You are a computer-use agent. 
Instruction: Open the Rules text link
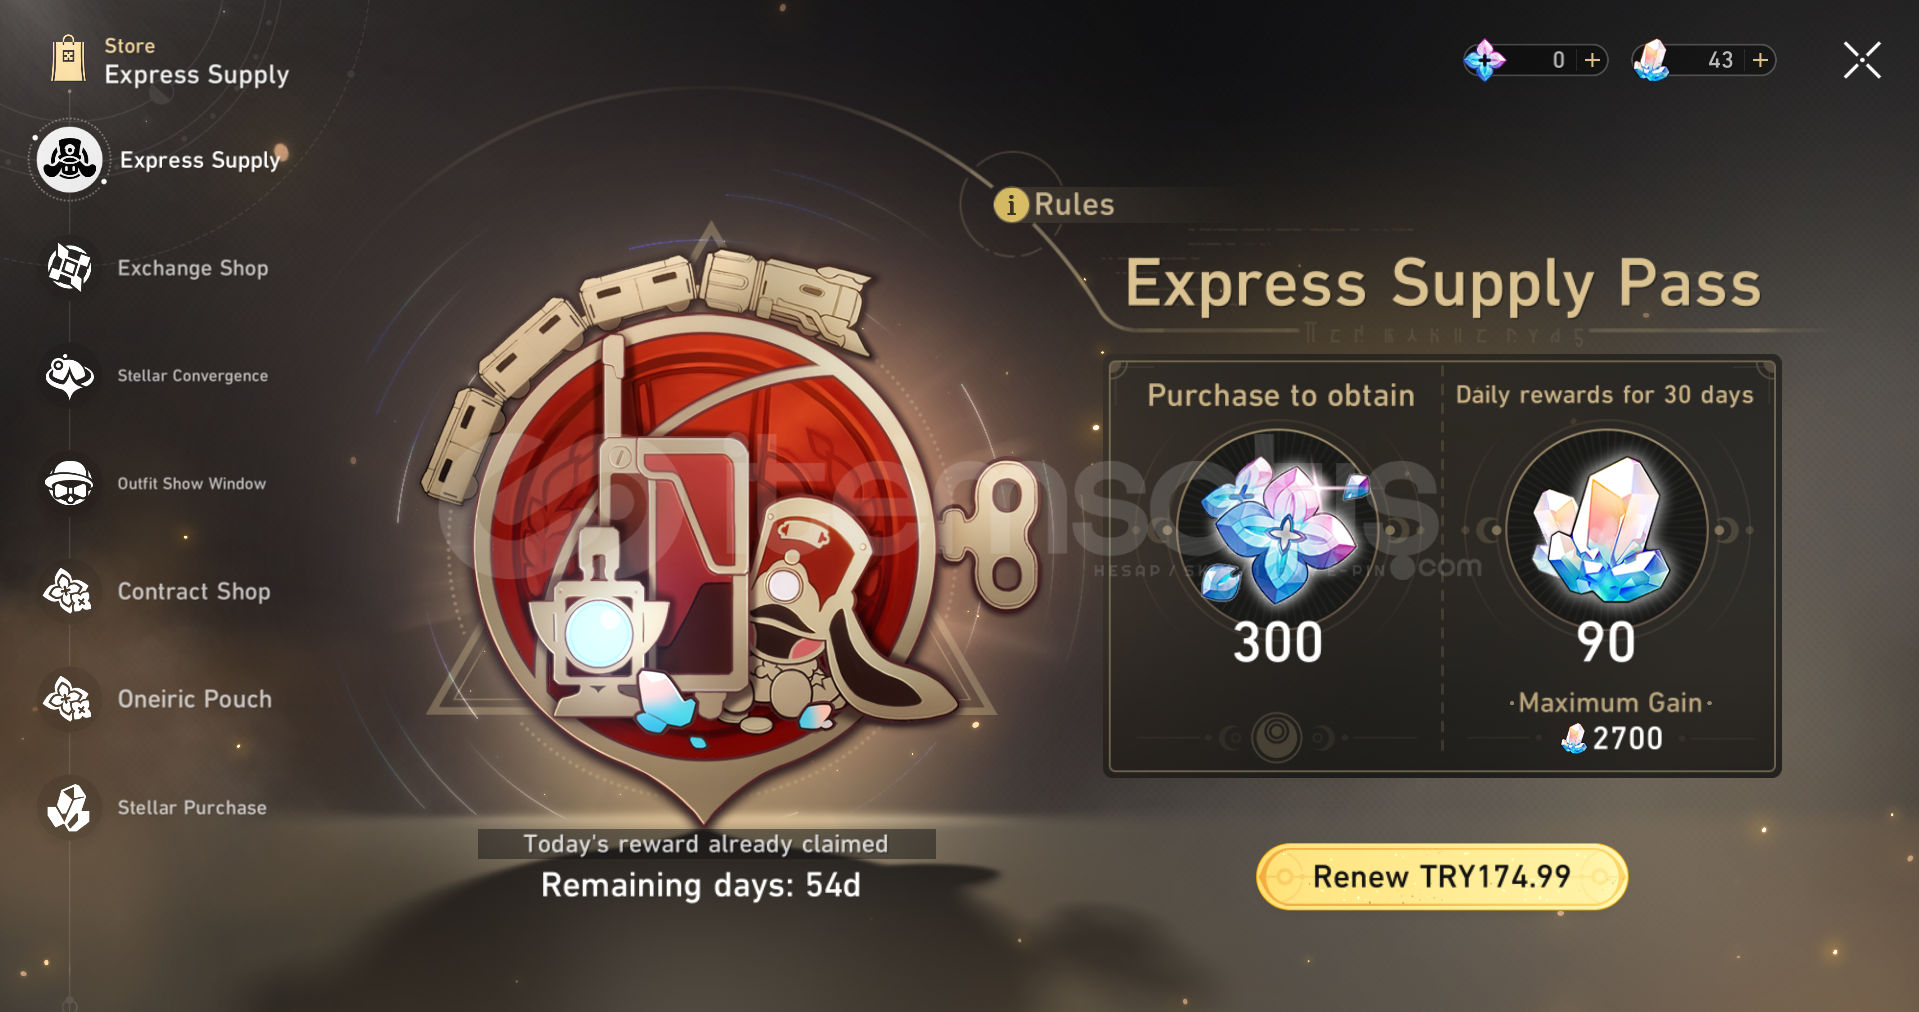click(x=1074, y=204)
